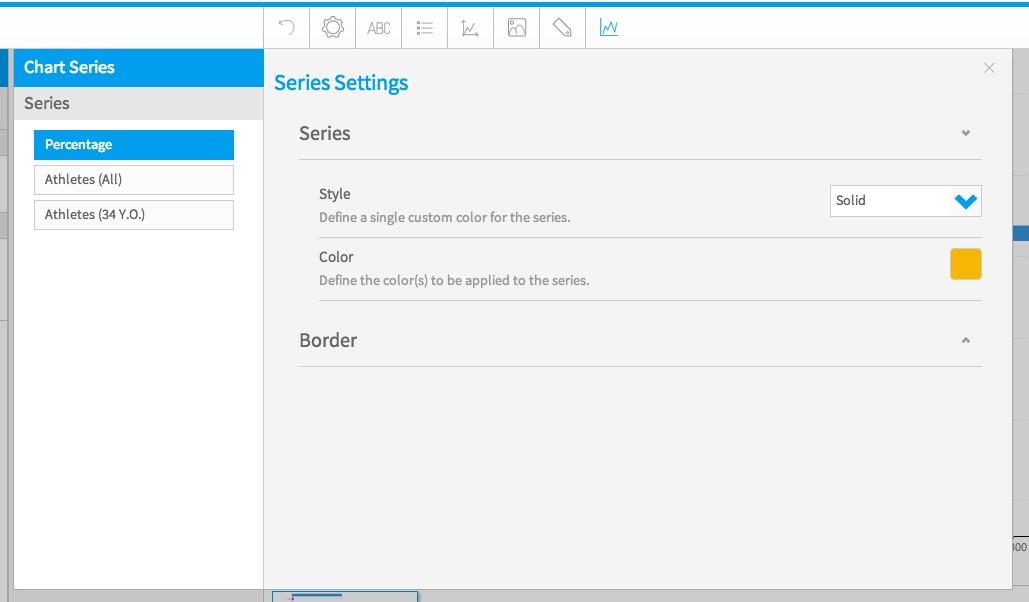Click the undo arrow icon
The image size is (1029, 602).
[x=287, y=28]
